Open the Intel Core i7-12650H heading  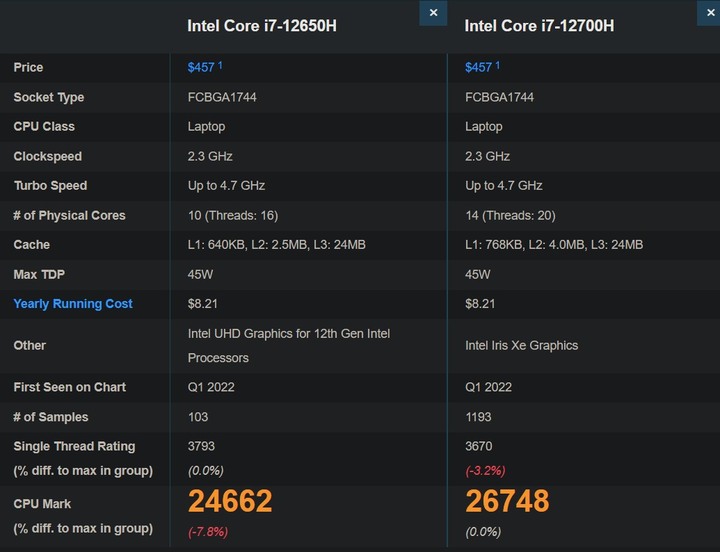[262, 26]
